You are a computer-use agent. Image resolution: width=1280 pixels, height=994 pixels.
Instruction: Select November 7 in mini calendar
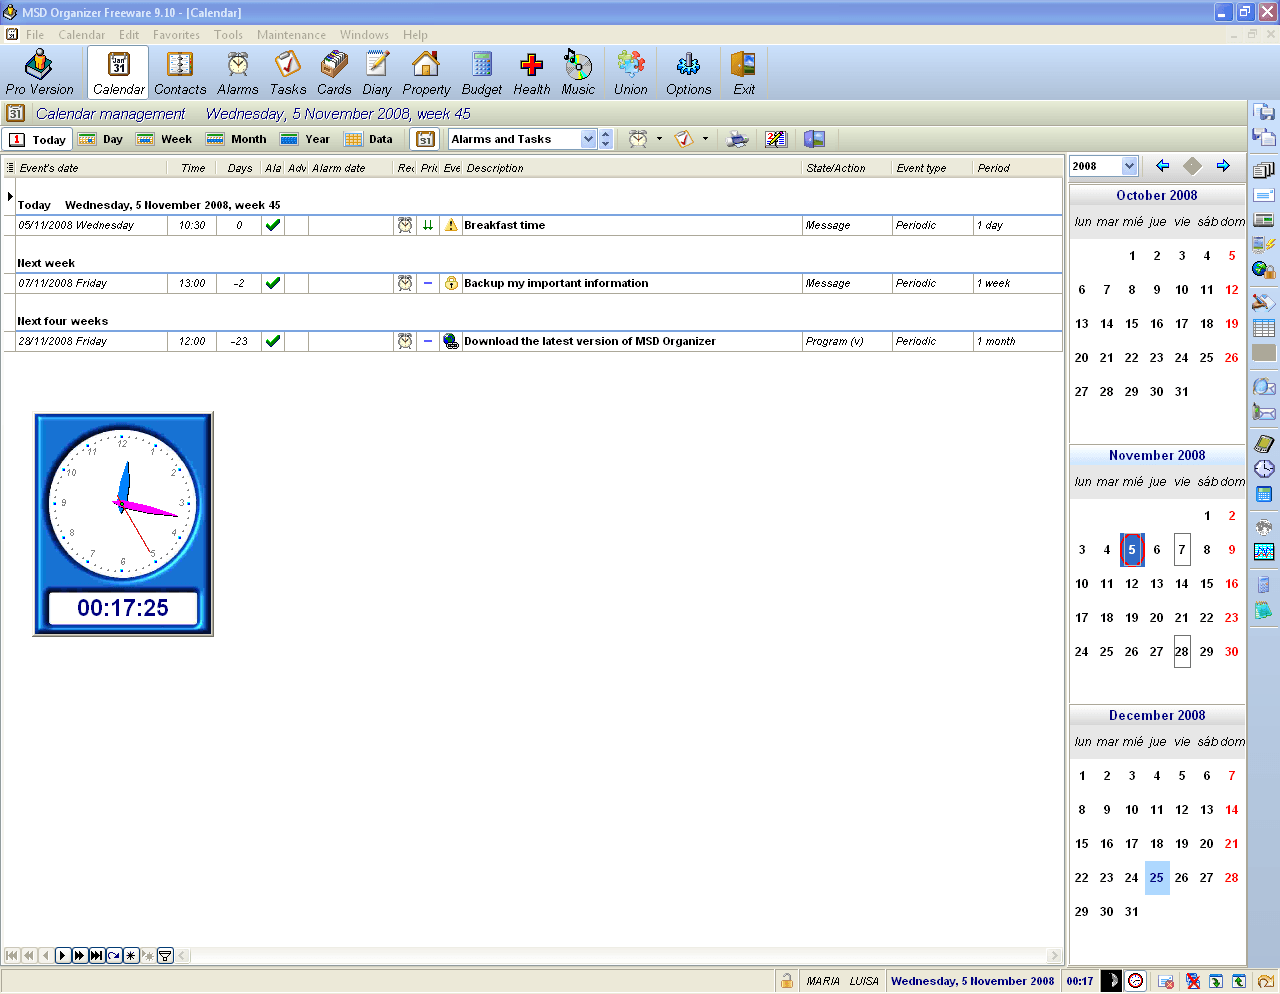point(1182,549)
